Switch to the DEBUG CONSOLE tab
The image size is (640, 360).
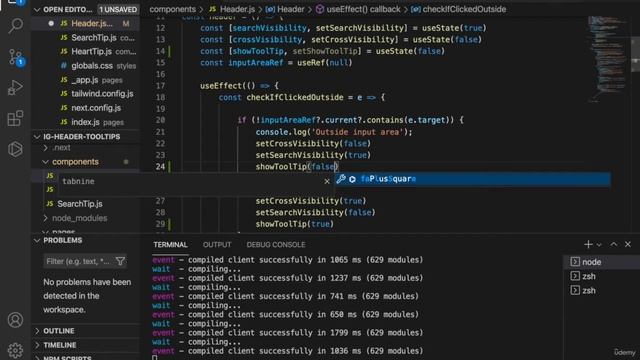point(276,244)
